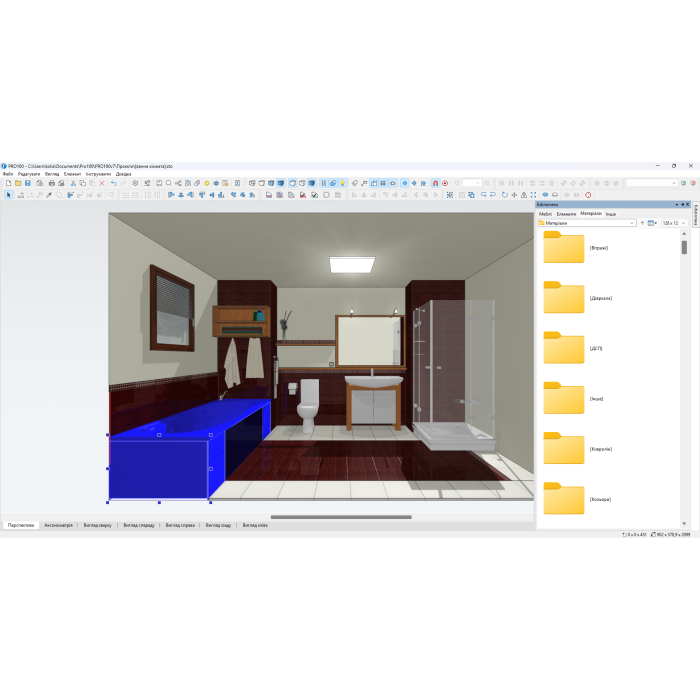Open the [Дзеркала] materials folder
700x700 pixels.
point(564,297)
